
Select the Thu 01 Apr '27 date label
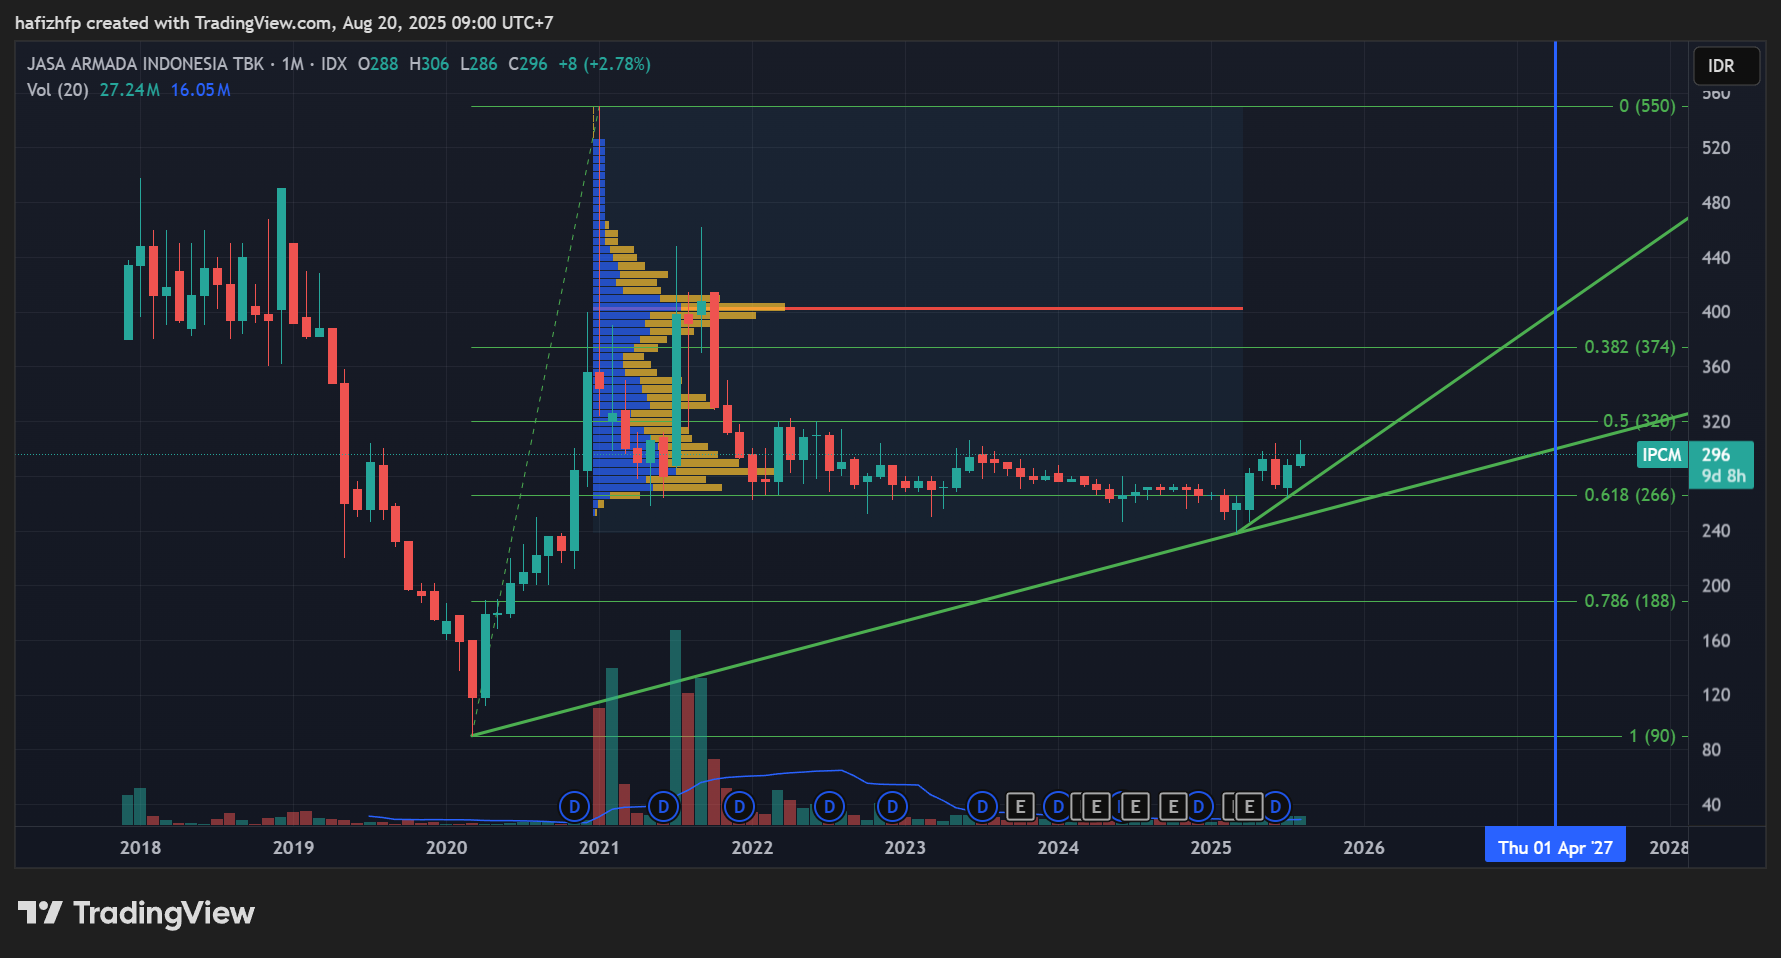tap(1555, 847)
